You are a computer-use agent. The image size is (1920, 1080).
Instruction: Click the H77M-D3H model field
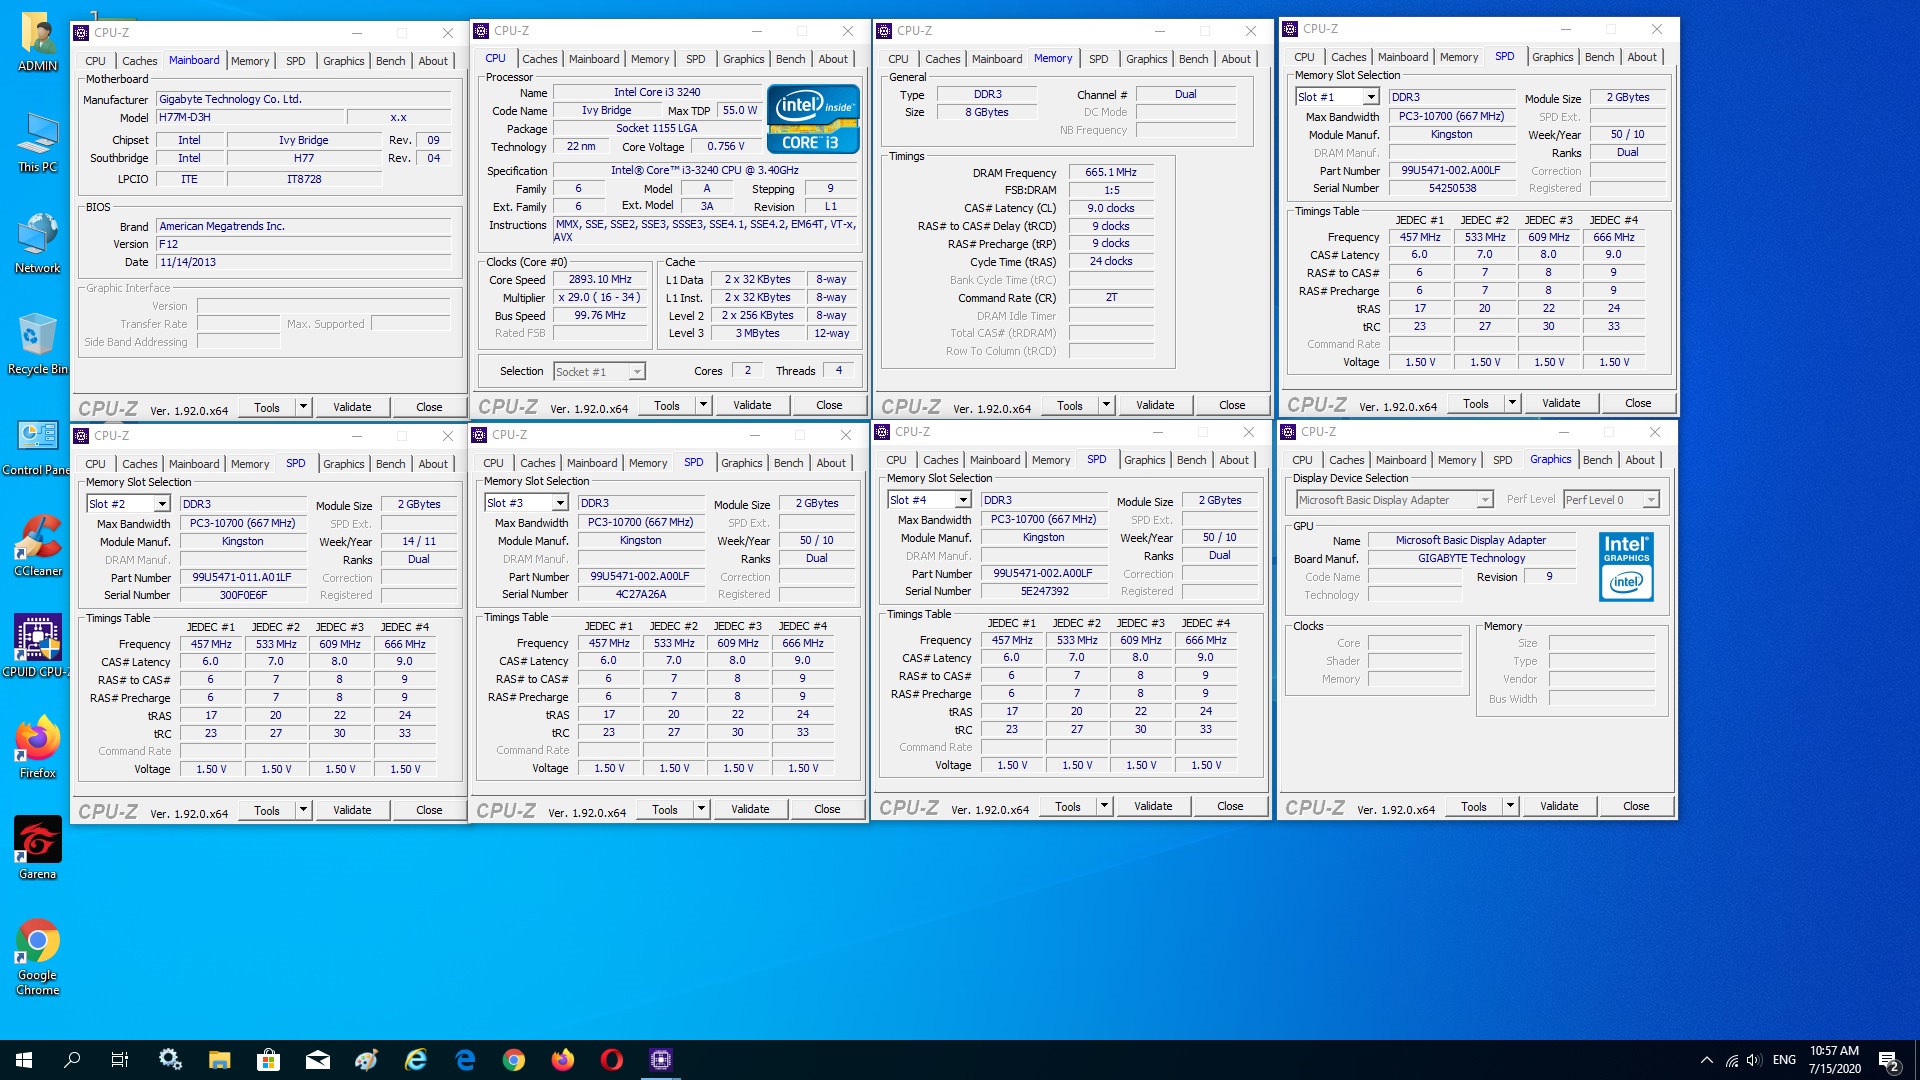[249, 117]
